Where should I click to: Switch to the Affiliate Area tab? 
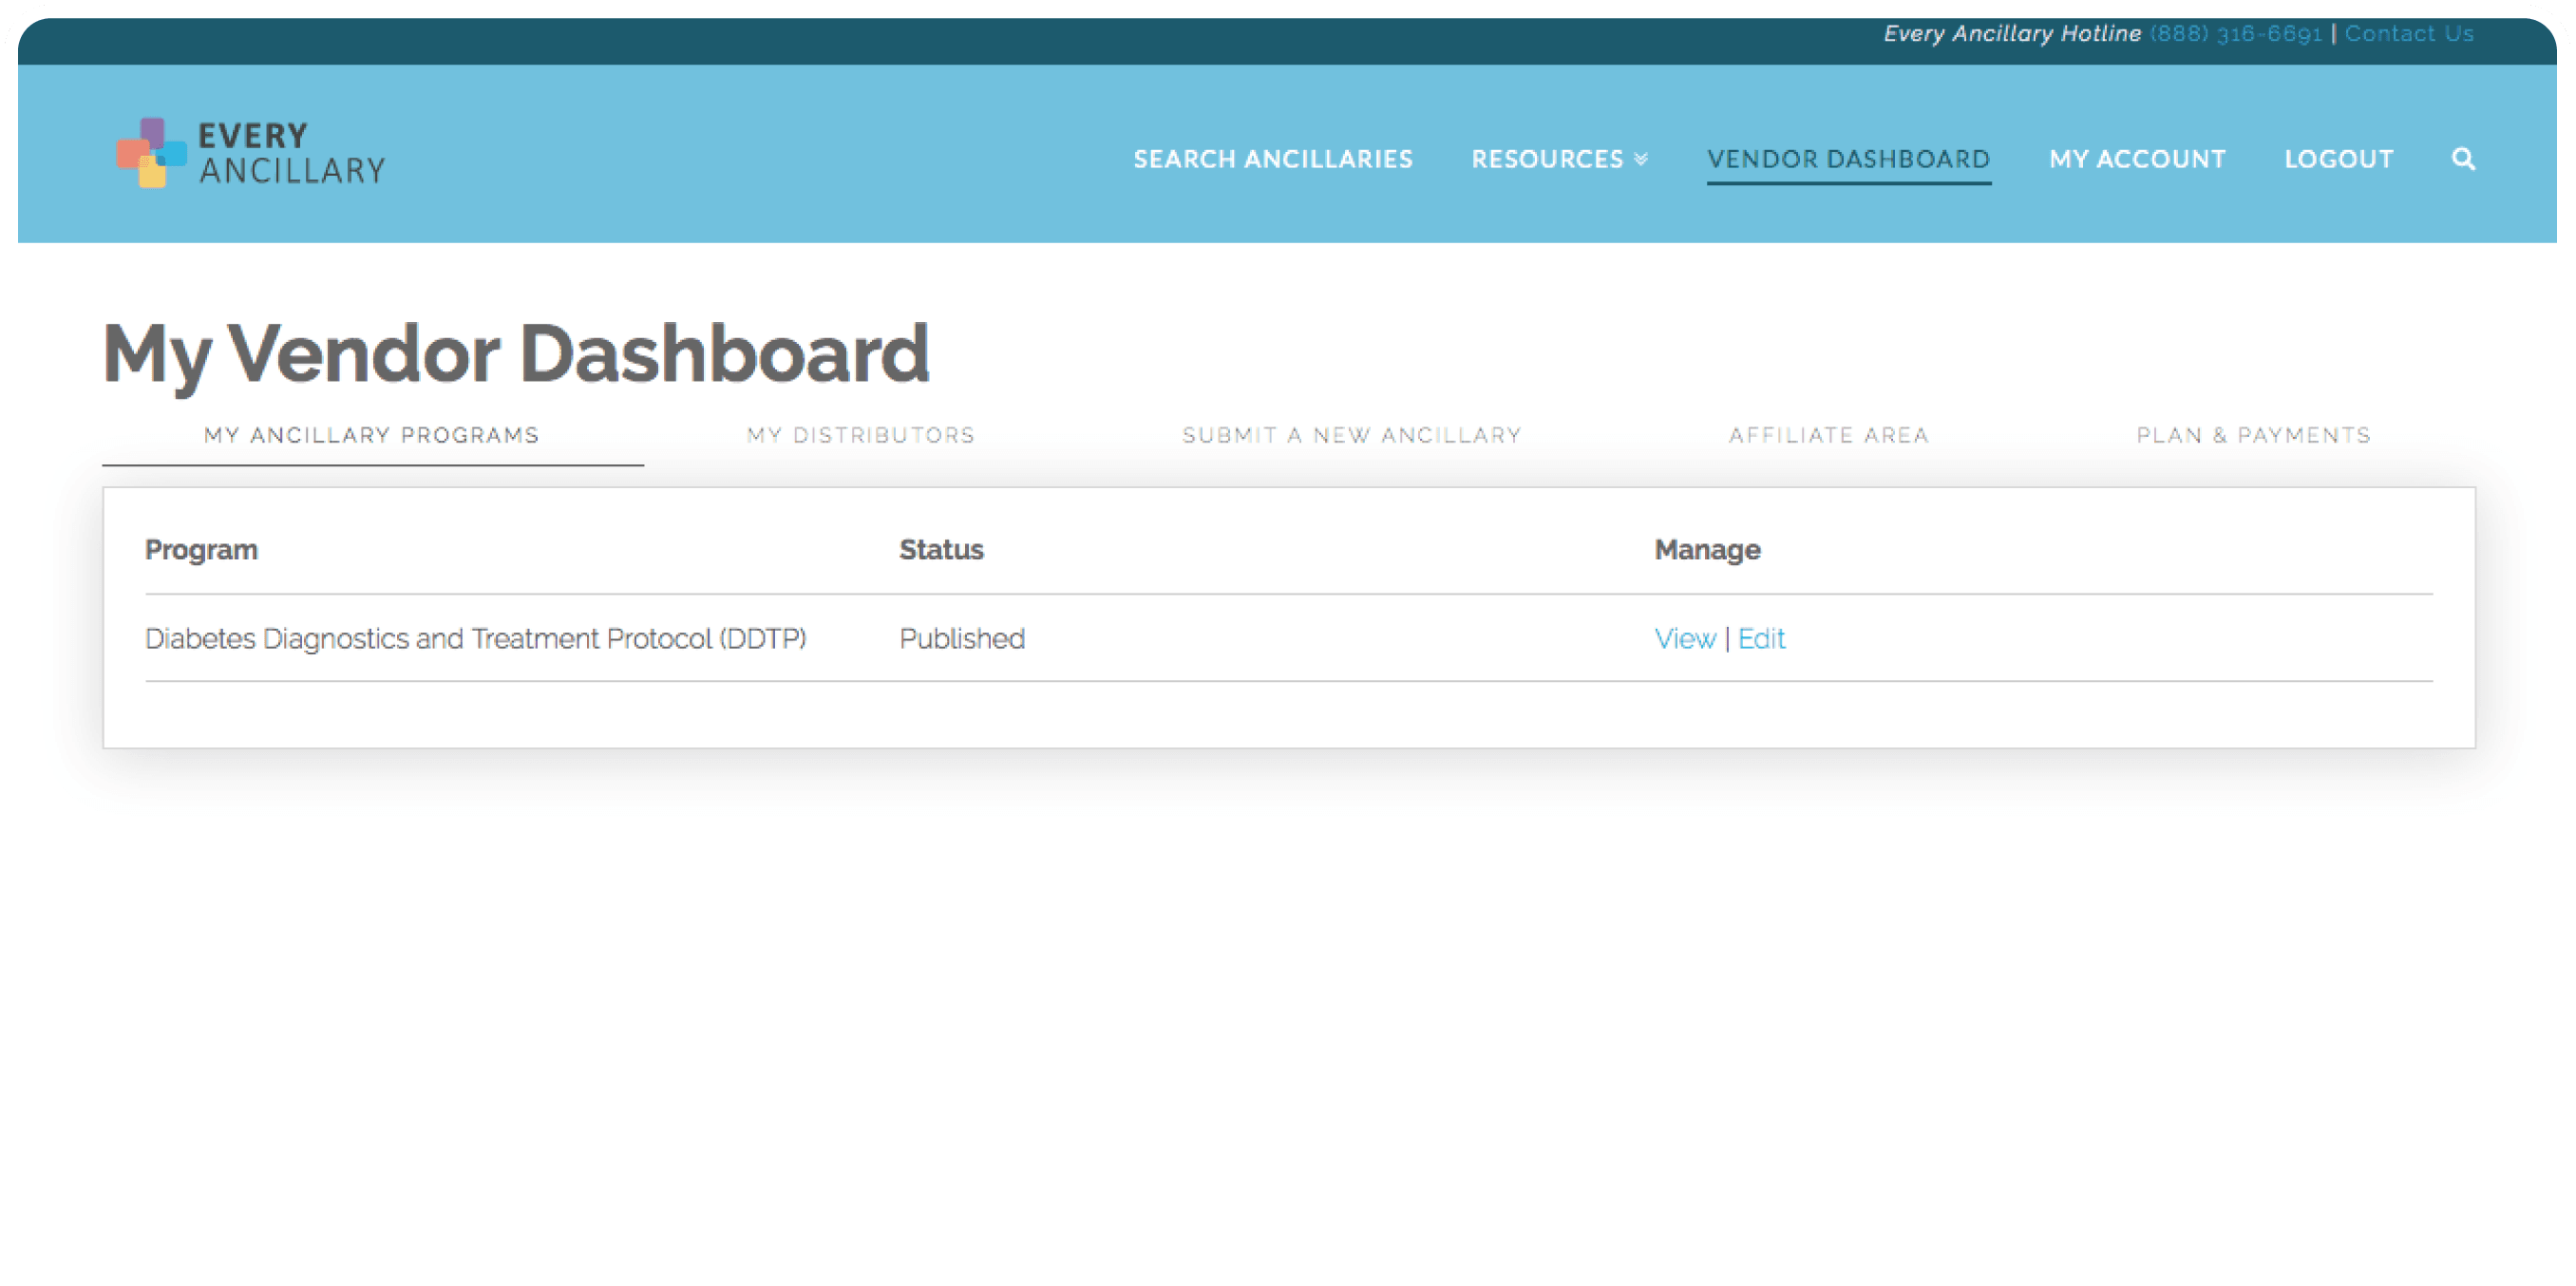pos(1829,435)
